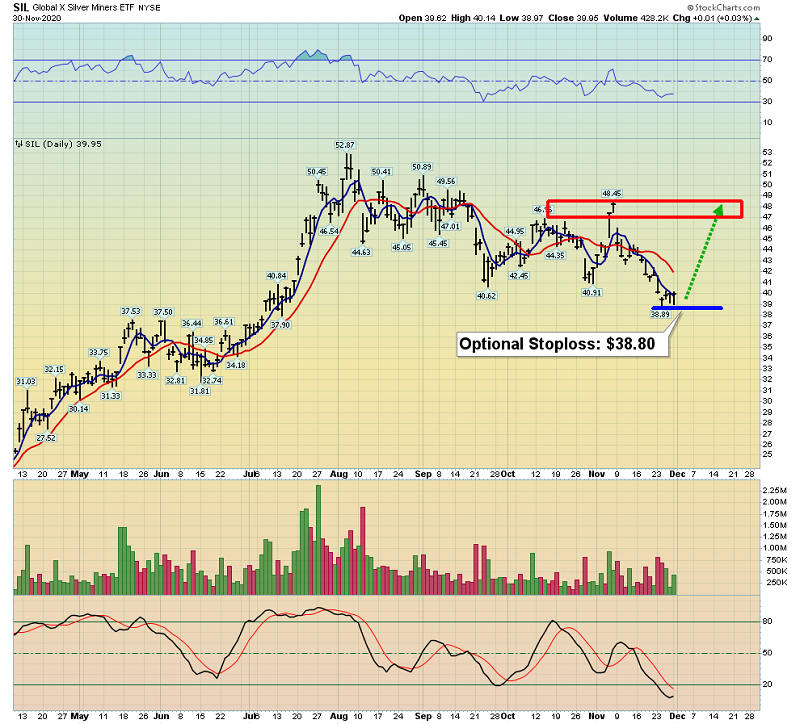Viewport: 800px width, 724px height.
Task: Click the Optional Stoploss: $38.80 callout
Action: pyautogui.click(x=563, y=344)
